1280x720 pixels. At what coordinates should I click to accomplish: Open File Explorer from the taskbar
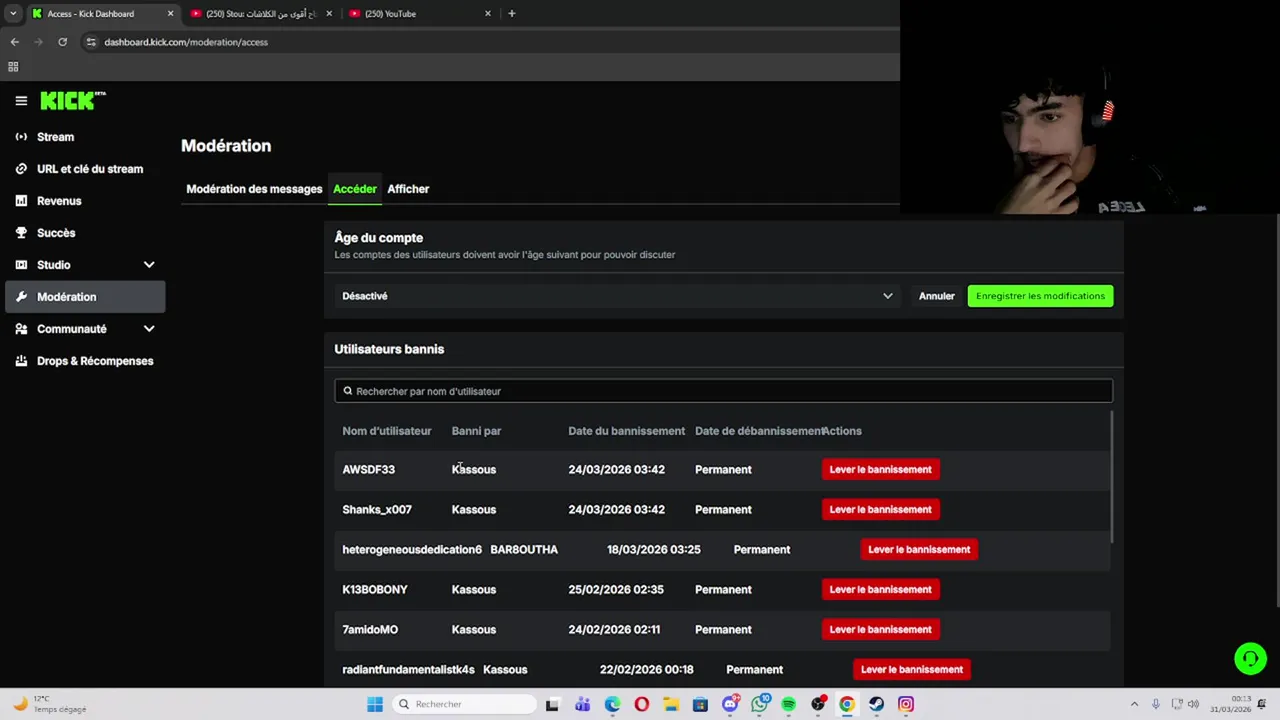(x=671, y=704)
